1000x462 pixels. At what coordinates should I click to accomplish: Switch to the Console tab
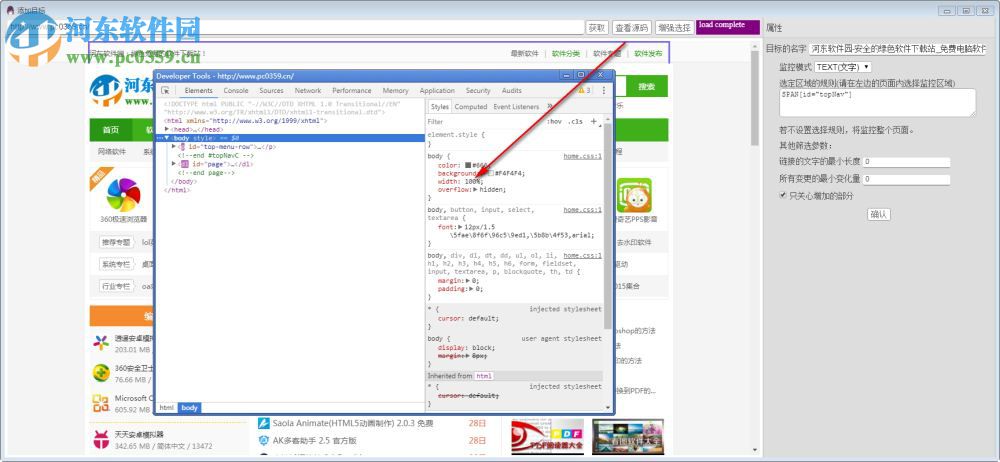point(236,91)
